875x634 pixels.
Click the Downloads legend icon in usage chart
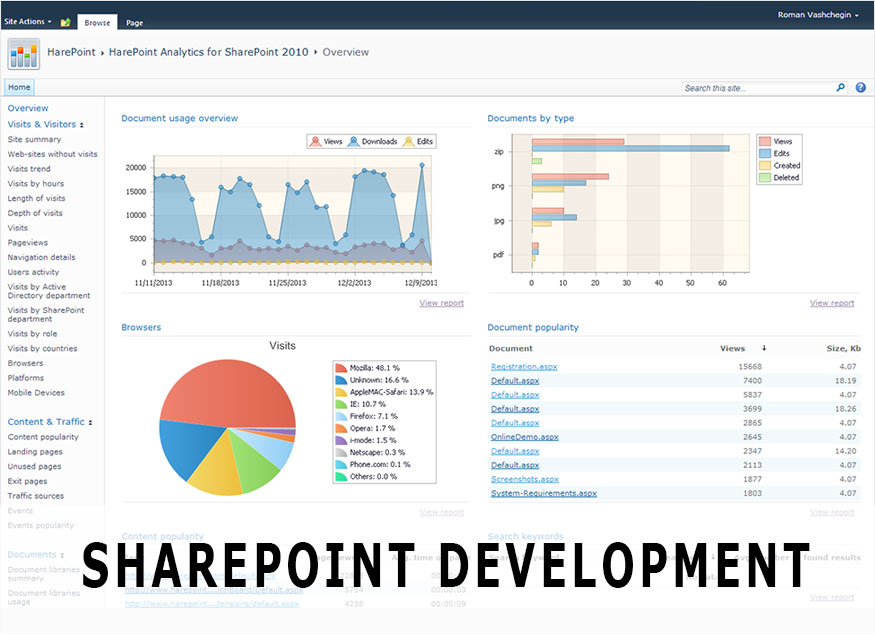(x=354, y=142)
